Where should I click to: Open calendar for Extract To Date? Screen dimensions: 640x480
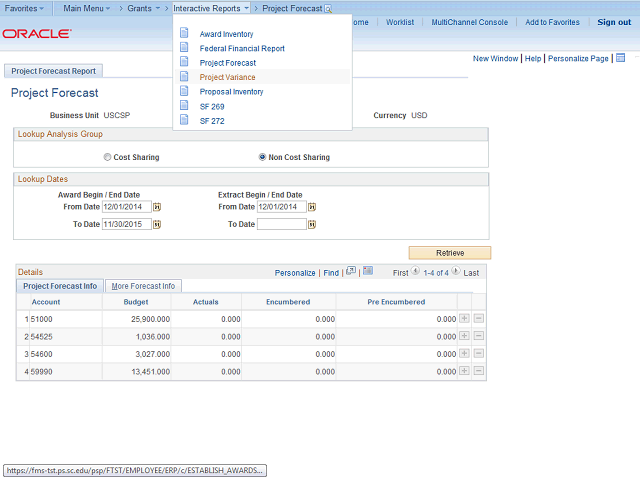pyautogui.click(x=312, y=225)
